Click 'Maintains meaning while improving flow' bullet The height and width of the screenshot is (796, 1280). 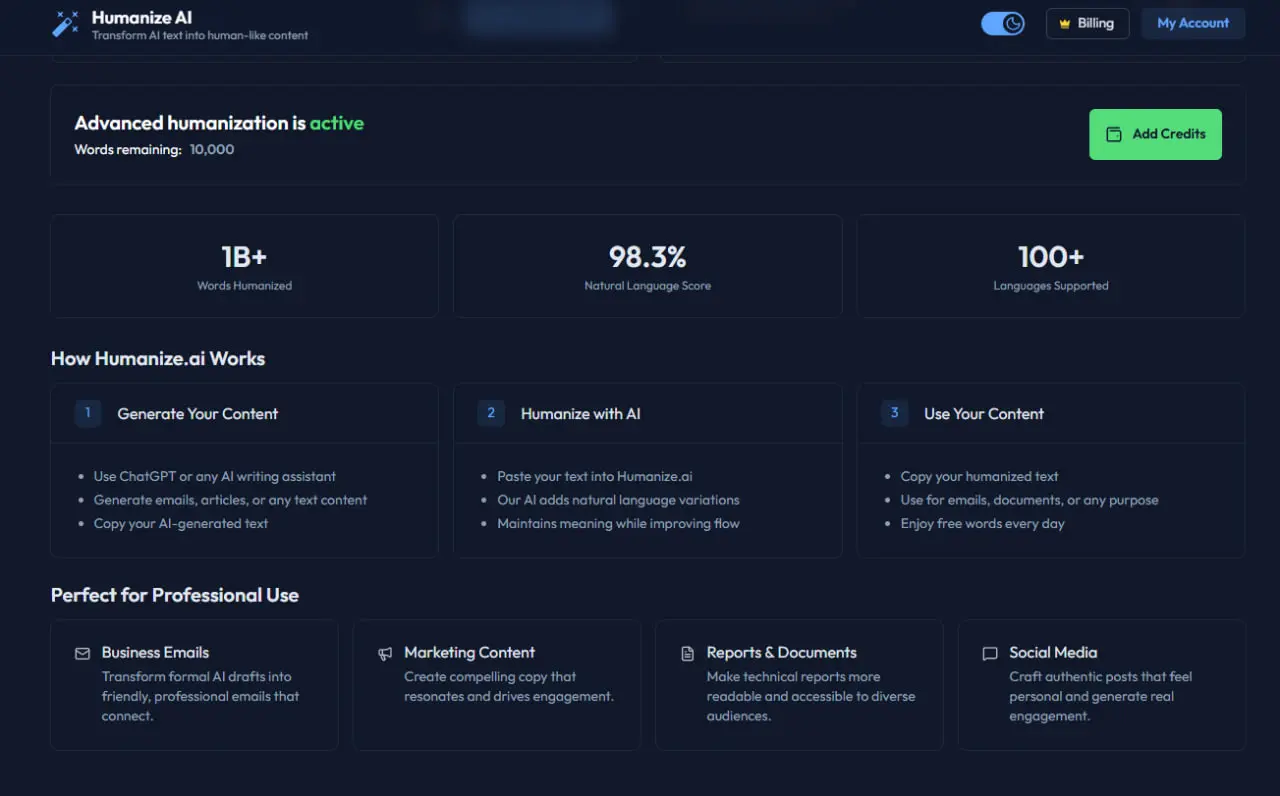tap(619, 523)
